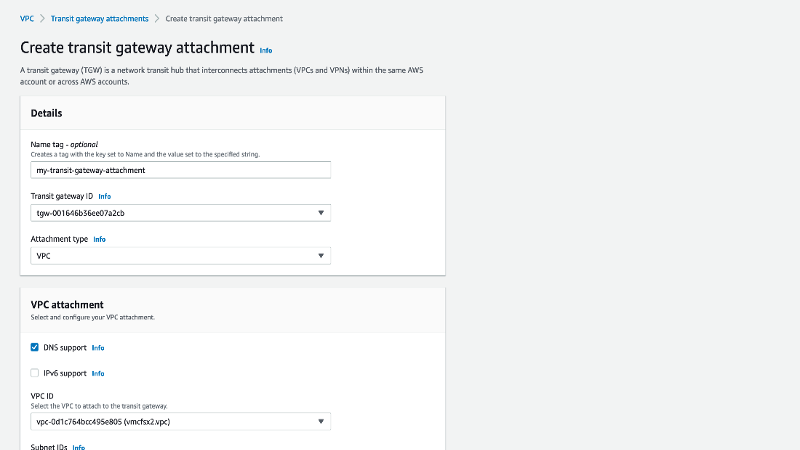Open Info link next to DNS support
The height and width of the screenshot is (450, 800).
pyautogui.click(x=98, y=348)
